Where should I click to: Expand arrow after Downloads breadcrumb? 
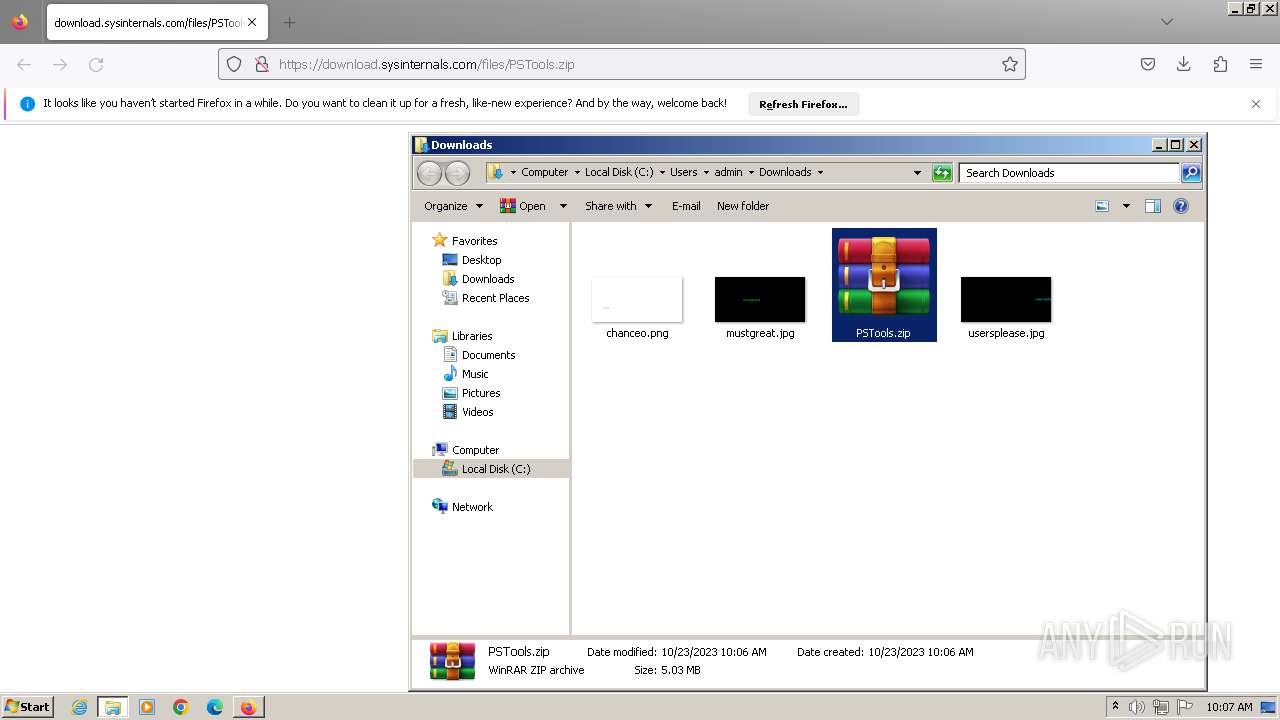coord(821,172)
